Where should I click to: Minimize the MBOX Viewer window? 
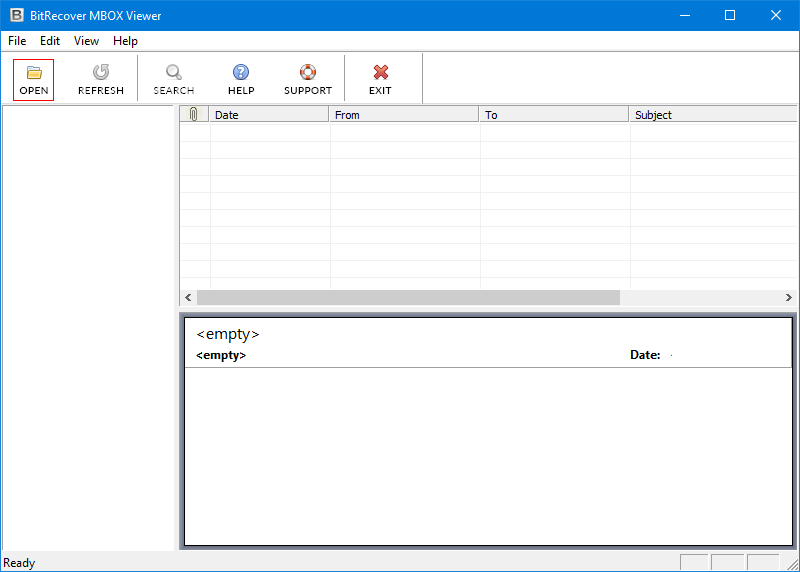coord(685,15)
